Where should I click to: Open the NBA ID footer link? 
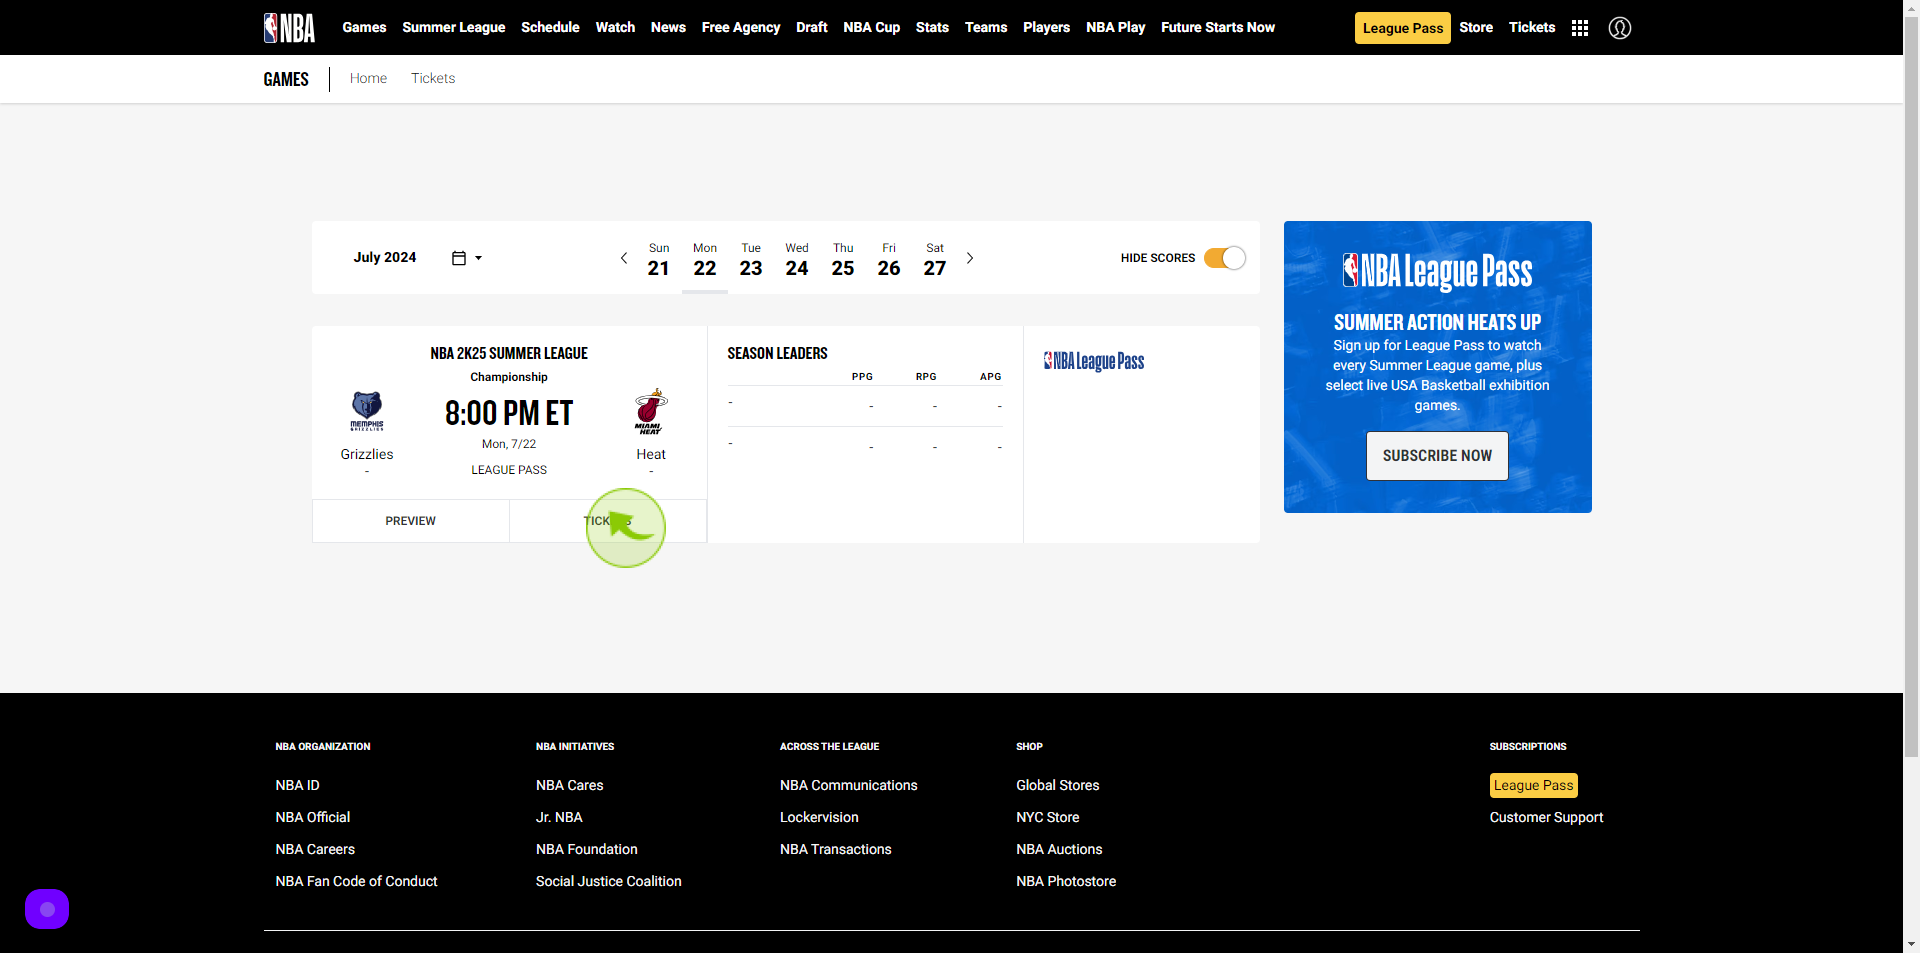click(x=298, y=785)
